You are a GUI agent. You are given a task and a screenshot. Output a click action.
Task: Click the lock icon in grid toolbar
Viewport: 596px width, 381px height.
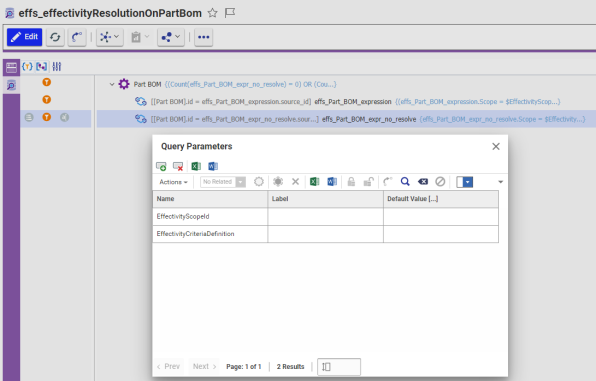pyautogui.click(x=351, y=182)
